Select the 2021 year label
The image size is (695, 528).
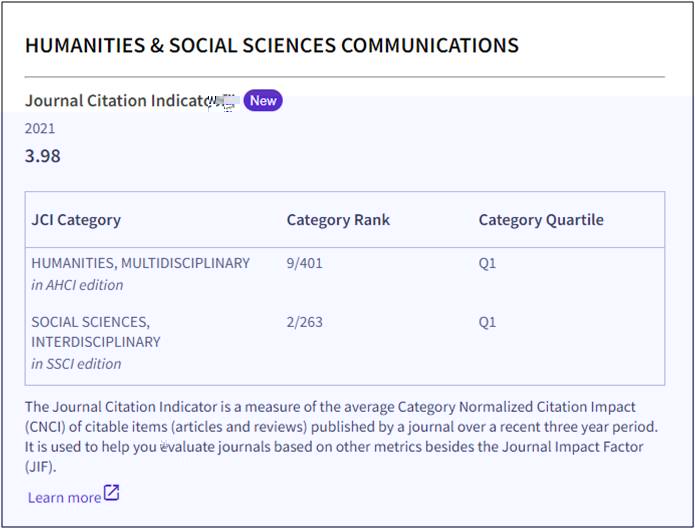coord(40,128)
